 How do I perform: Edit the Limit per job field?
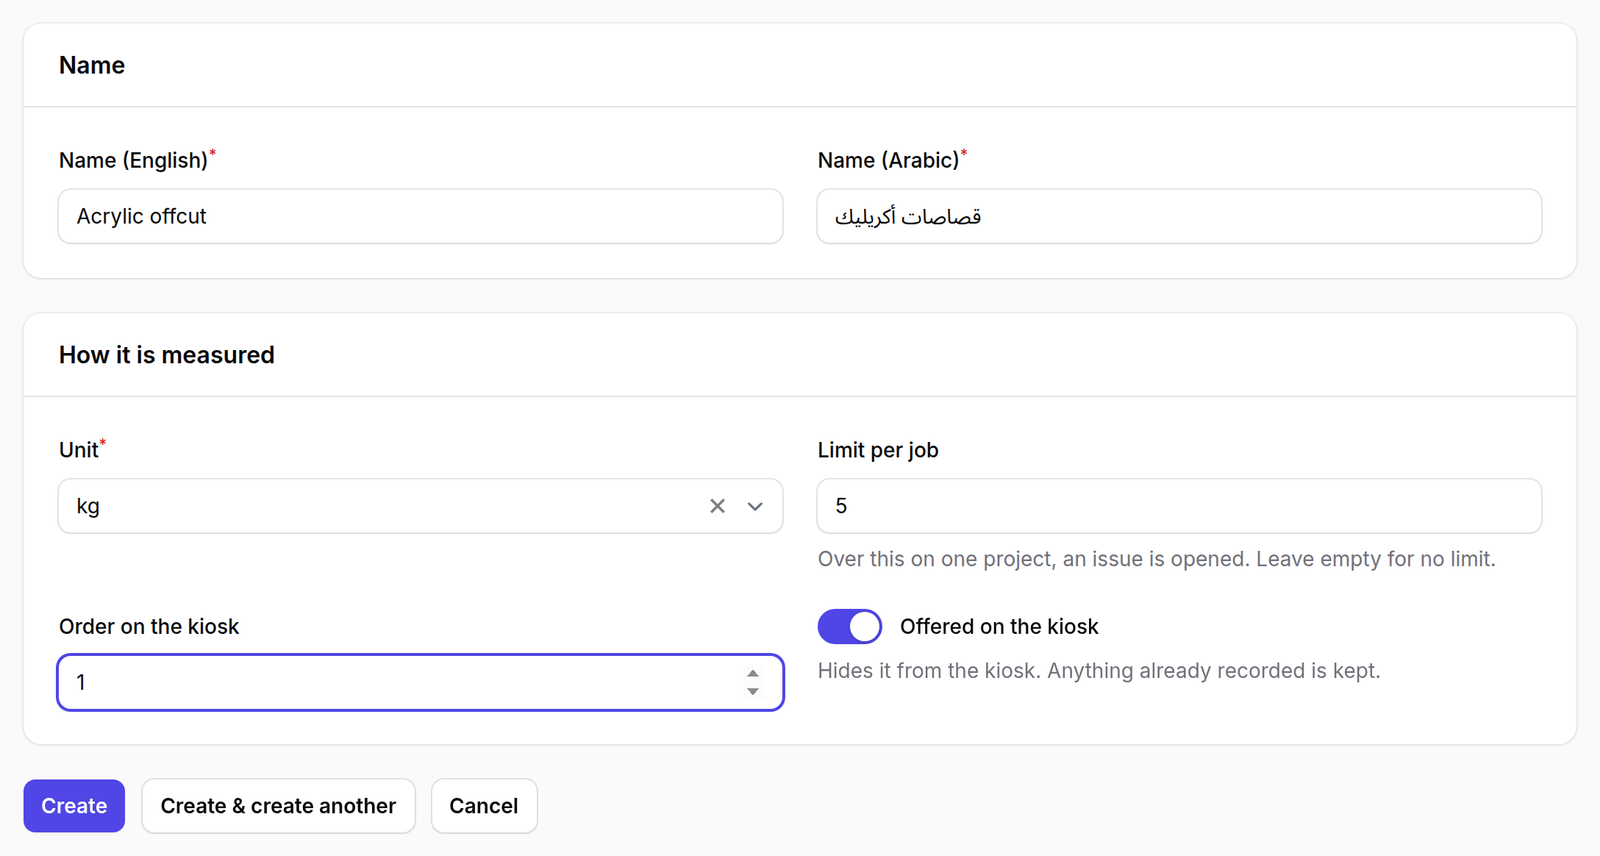(x=1179, y=506)
